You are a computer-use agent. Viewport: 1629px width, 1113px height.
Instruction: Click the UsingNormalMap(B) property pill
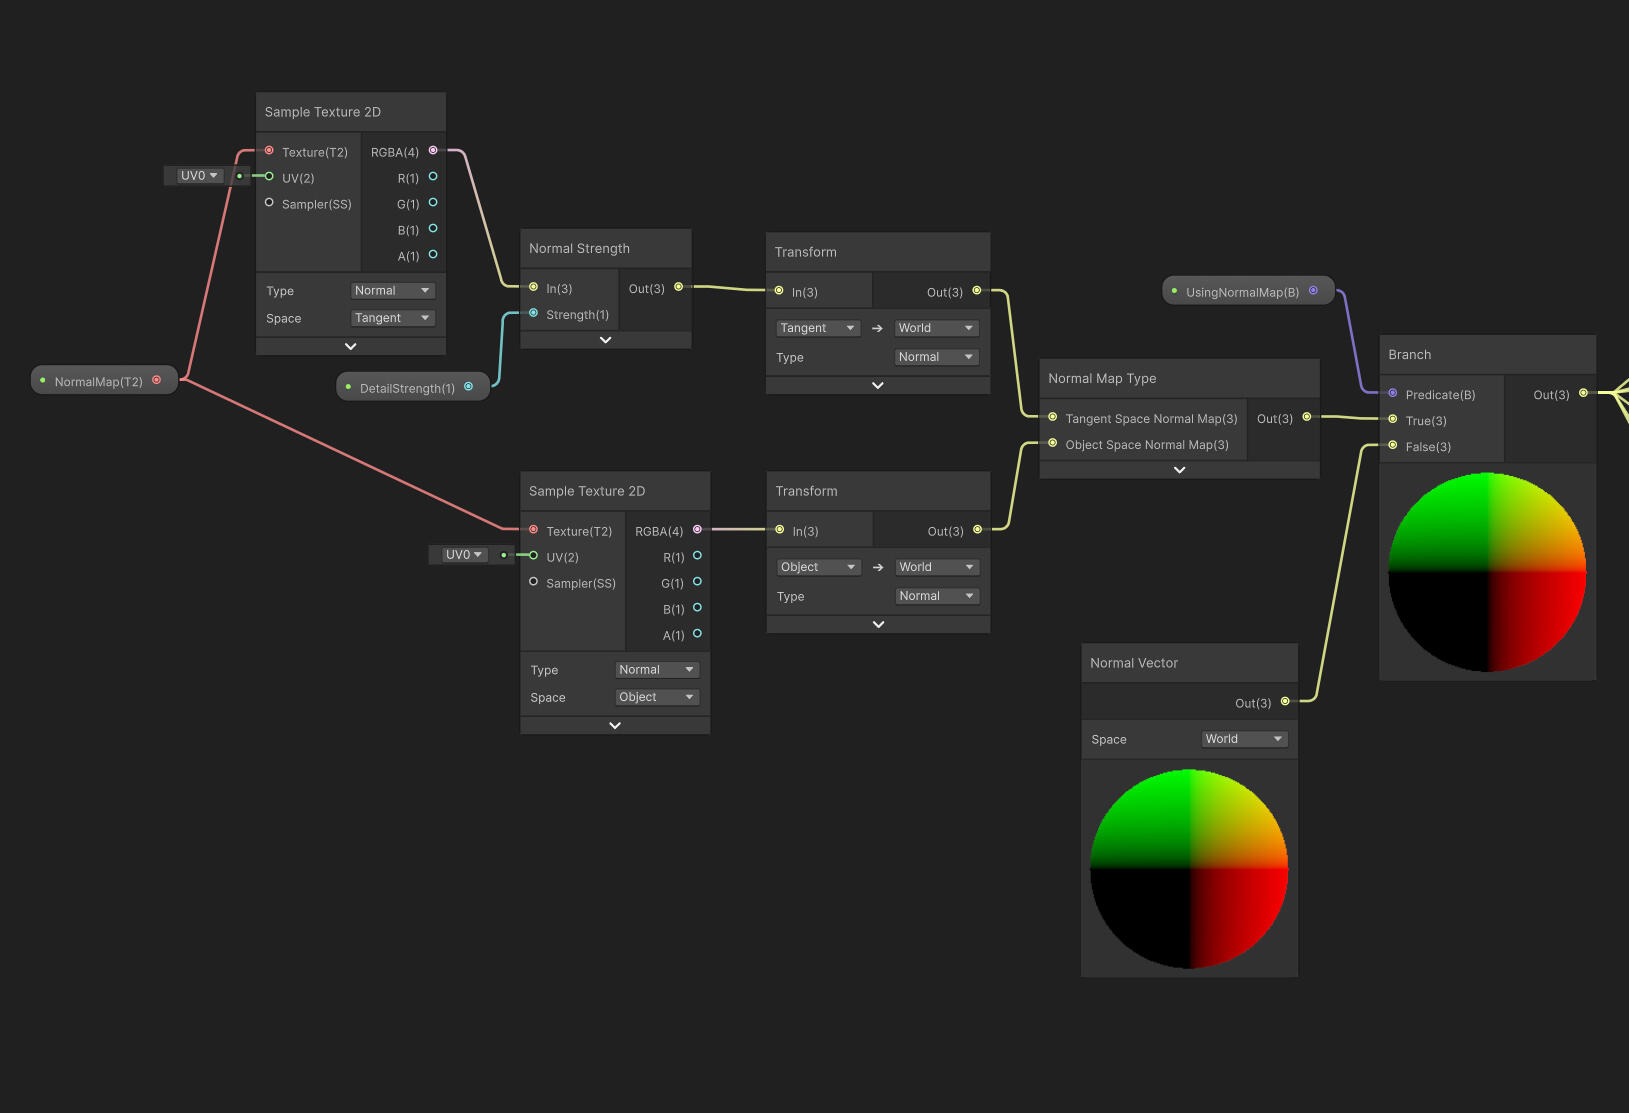click(x=1241, y=292)
